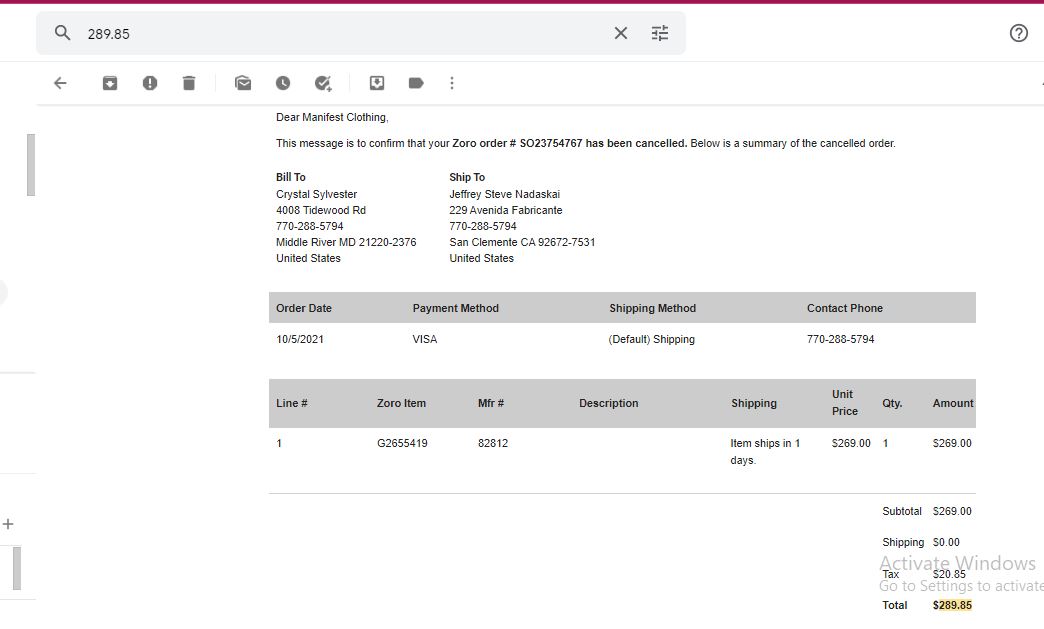Click the plus icon in left sidebar
The height and width of the screenshot is (629, 1044).
(x=8, y=524)
